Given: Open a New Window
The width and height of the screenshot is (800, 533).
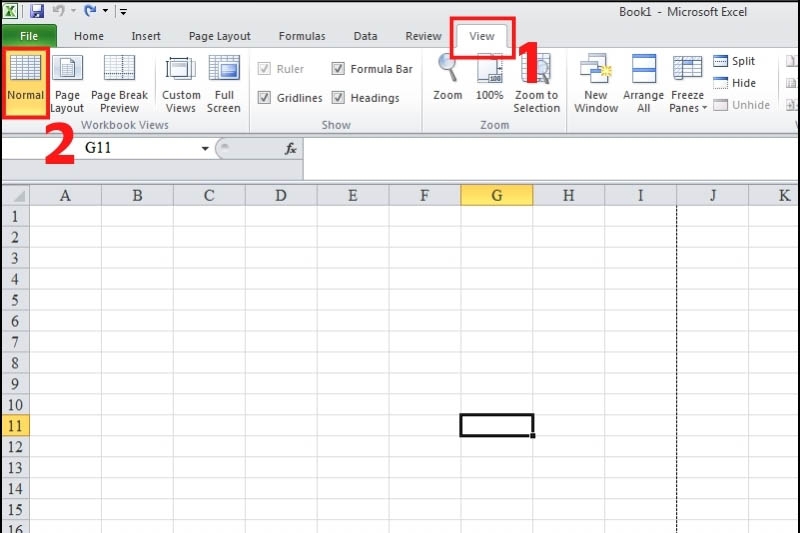Looking at the screenshot, I should 595,84.
